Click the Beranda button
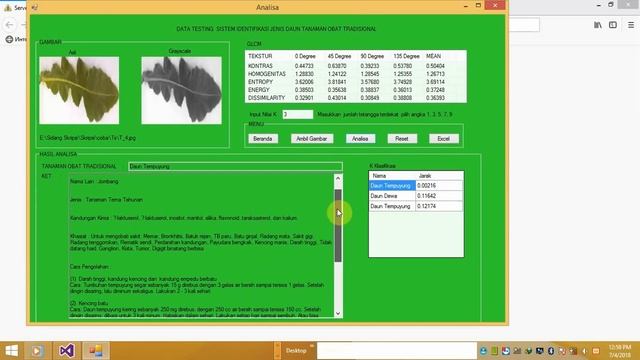Image resolution: width=640 pixels, height=360 pixels. pyautogui.click(x=262, y=139)
